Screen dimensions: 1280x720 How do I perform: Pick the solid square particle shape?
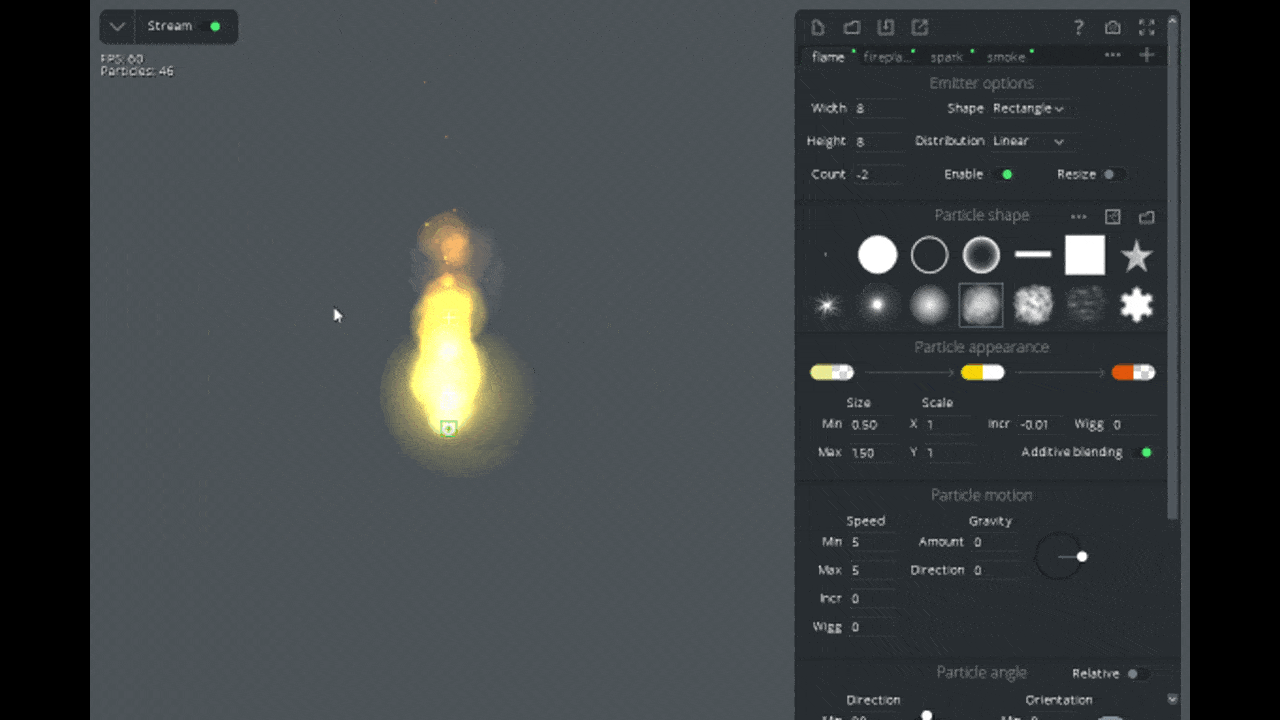(1084, 255)
